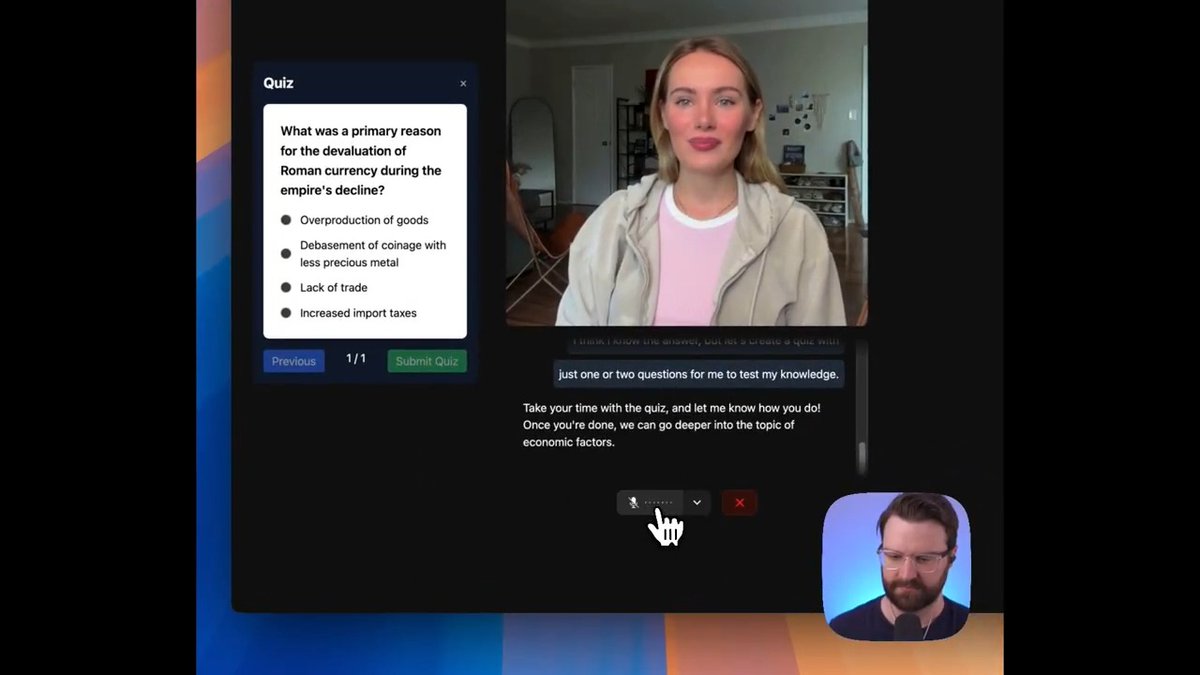Click the presenter webcam overlay thumbnail
Screen dimensions: 1200x675
click(896, 567)
